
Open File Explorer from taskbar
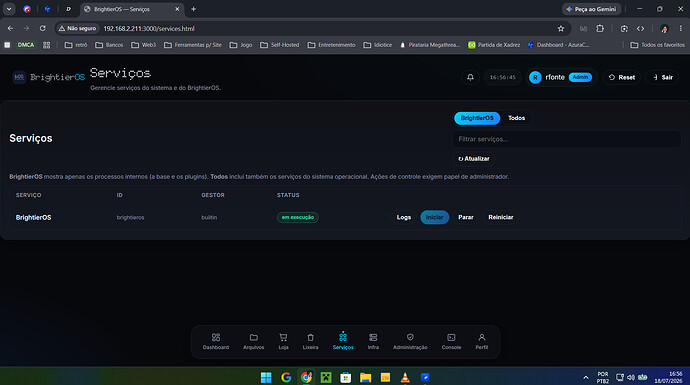[365, 378]
